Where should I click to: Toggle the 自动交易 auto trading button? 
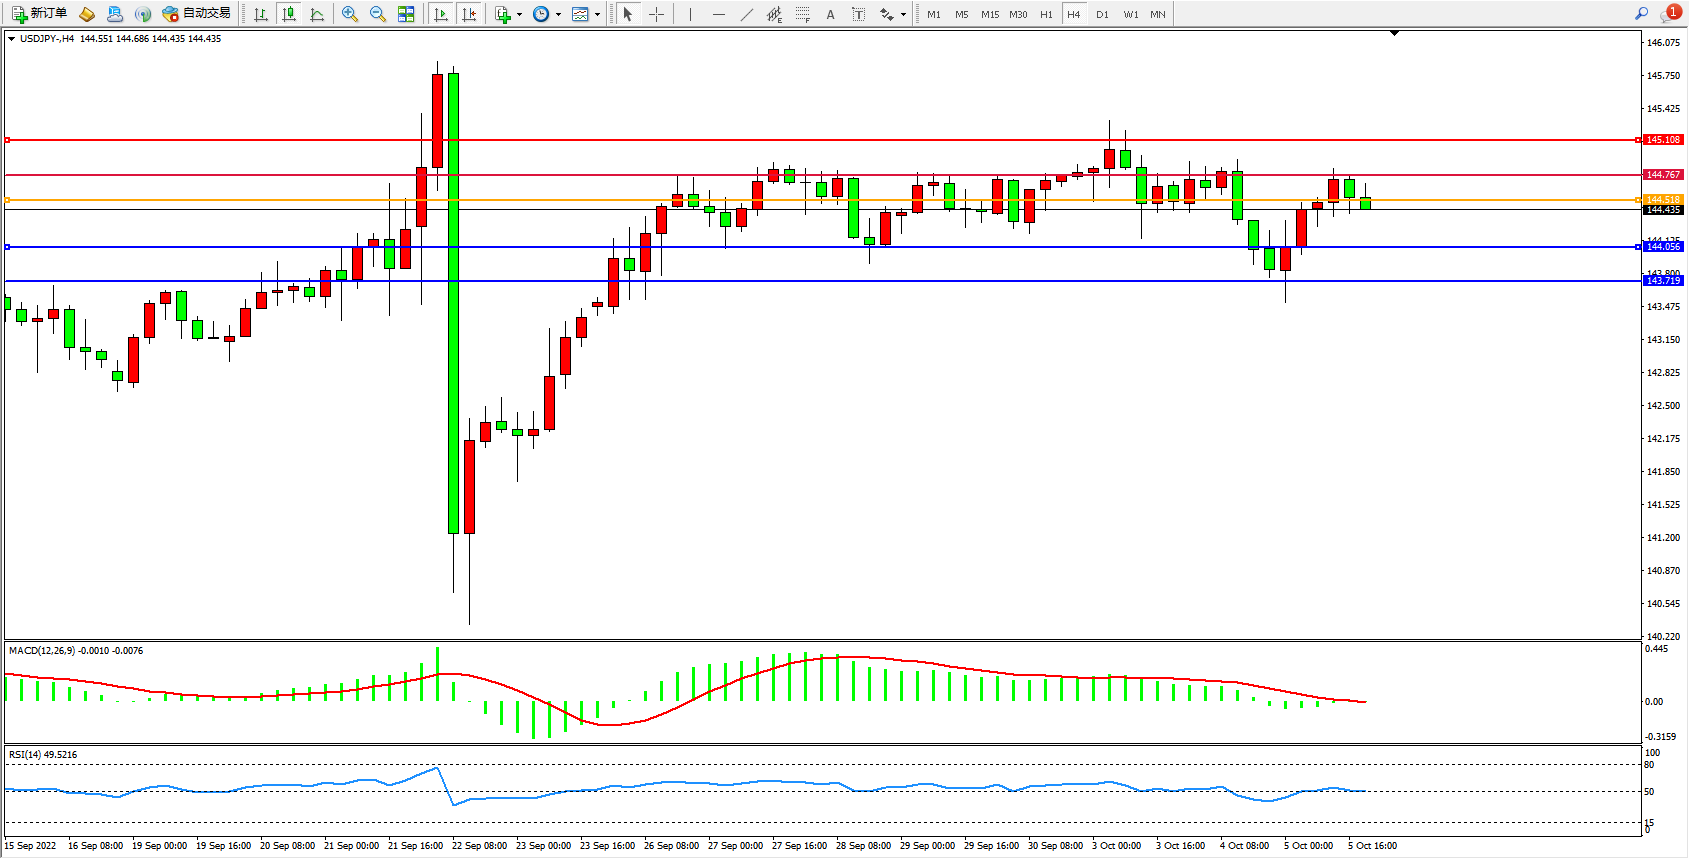click(x=197, y=14)
